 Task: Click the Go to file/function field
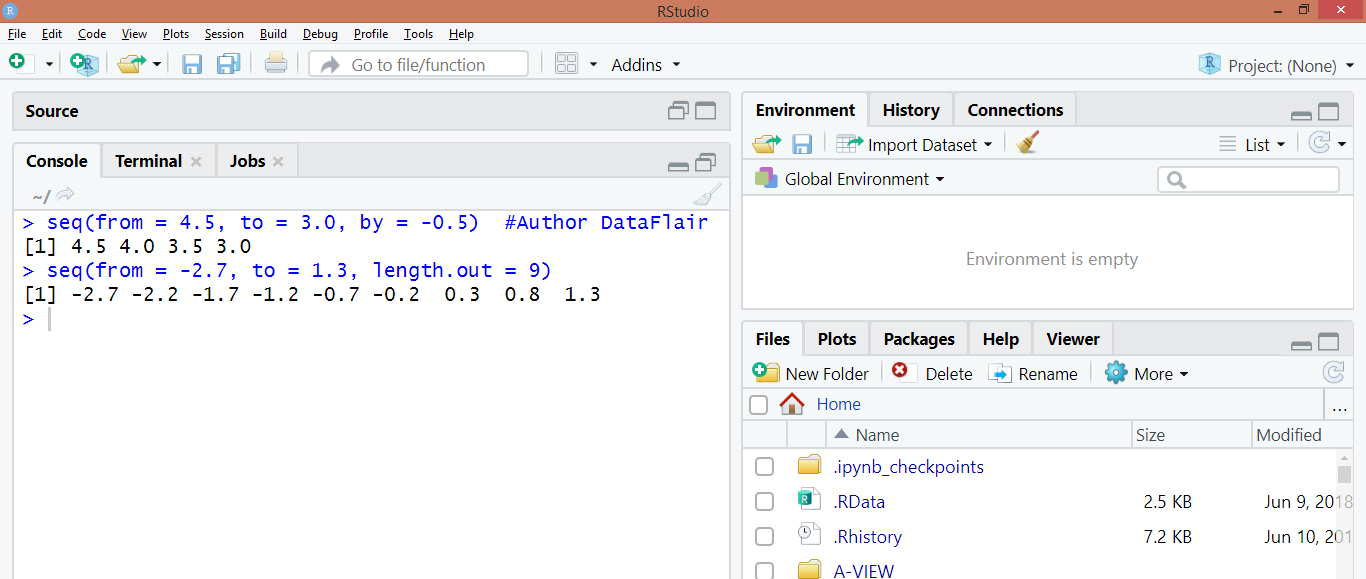click(x=419, y=65)
